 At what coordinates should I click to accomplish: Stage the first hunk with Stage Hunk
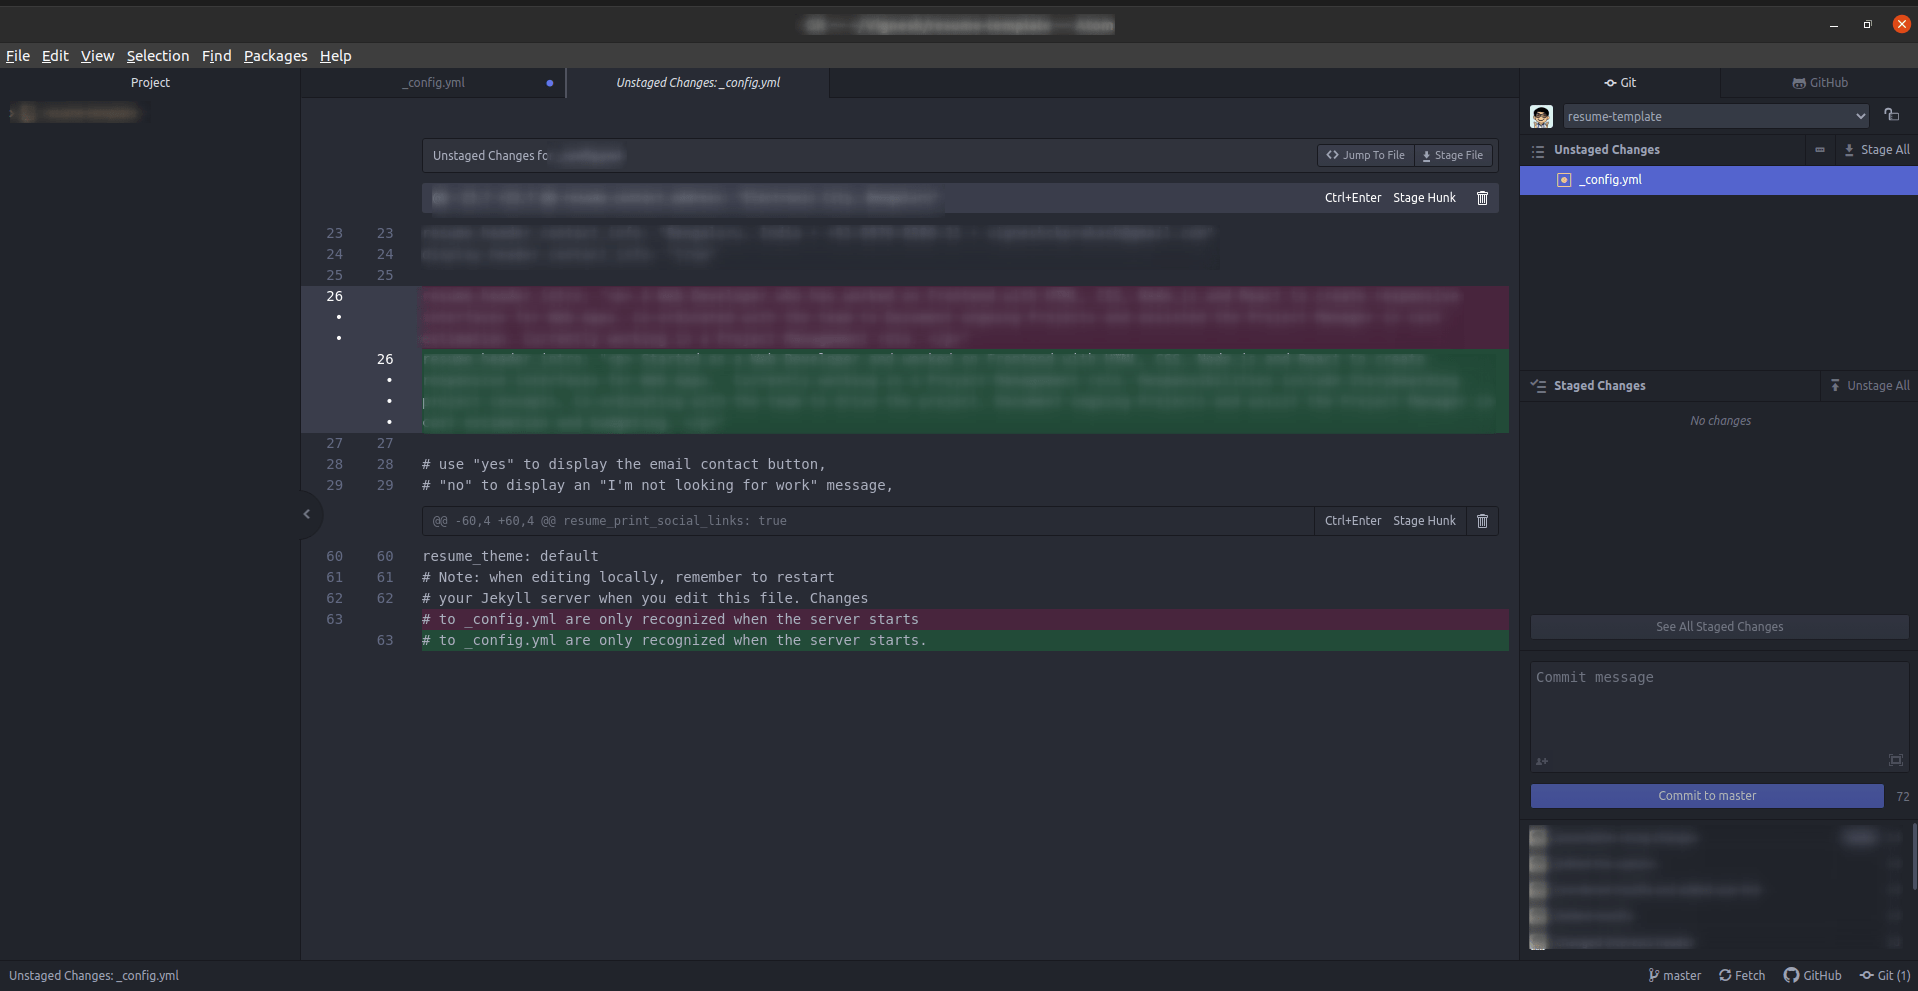pyautogui.click(x=1424, y=198)
